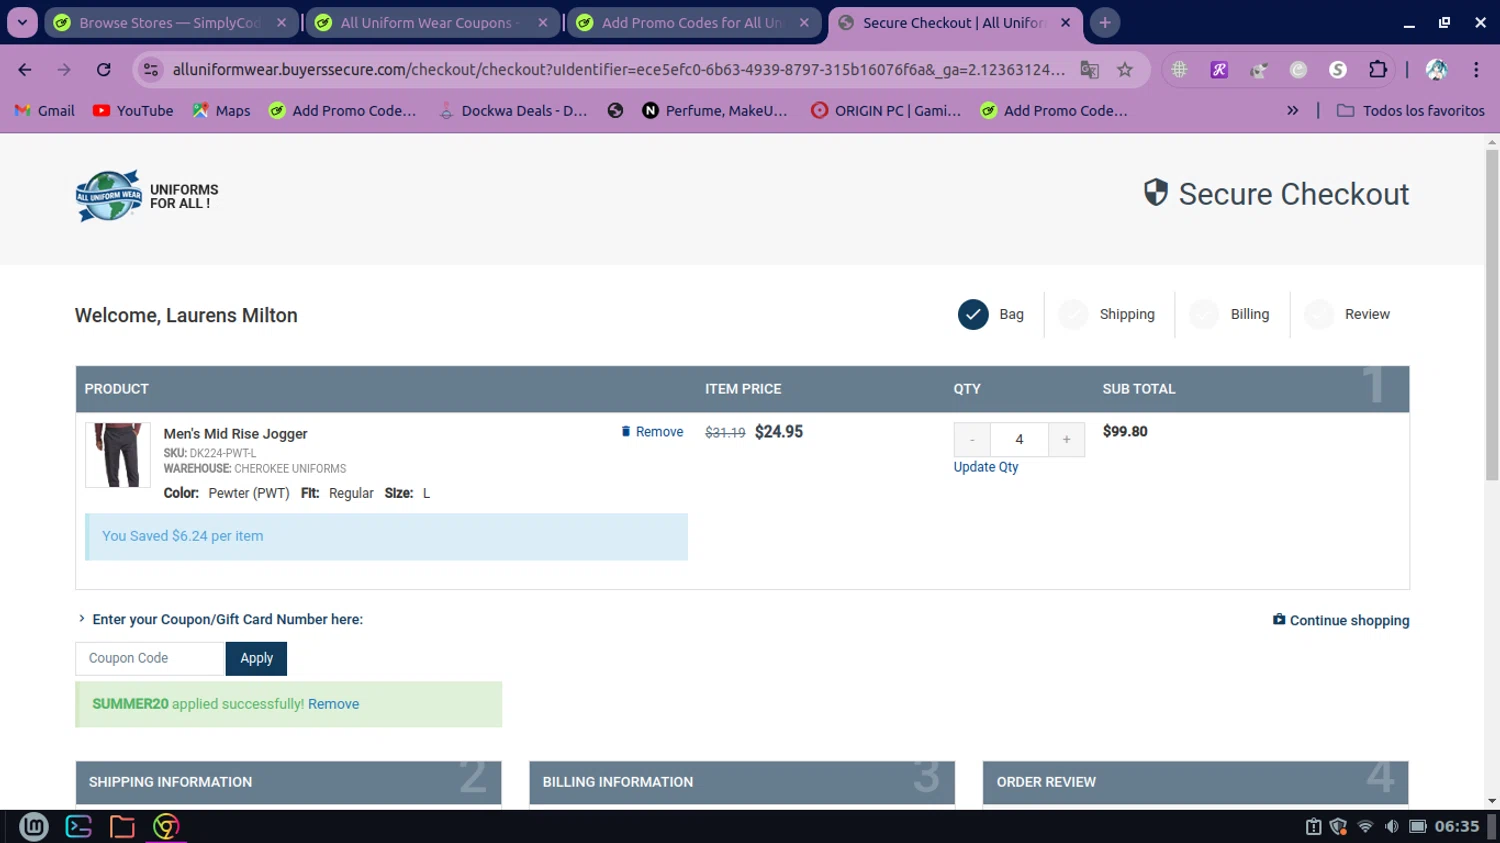Open the purple R extension
The image size is (1500, 843).
(x=1219, y=69)
